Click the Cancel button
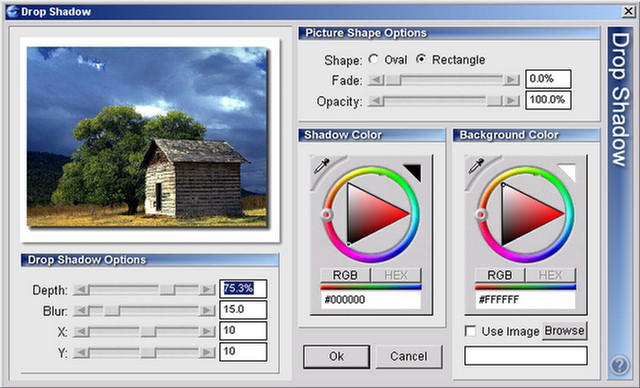The image size is (640, 388). click(409, 357)
